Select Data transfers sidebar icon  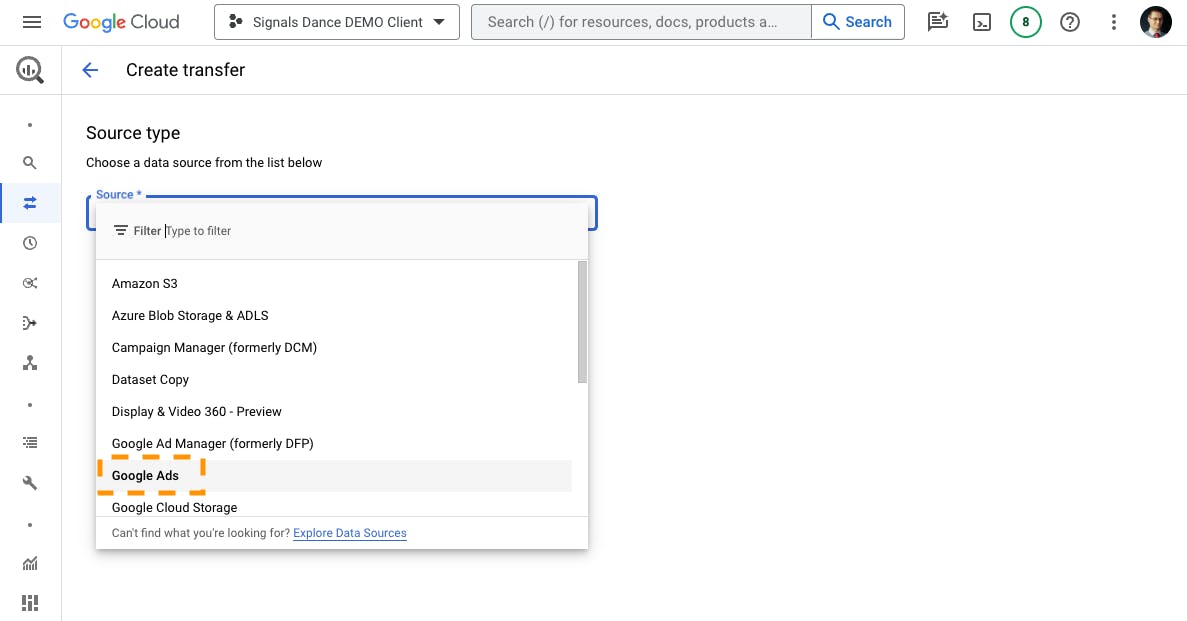30,203
